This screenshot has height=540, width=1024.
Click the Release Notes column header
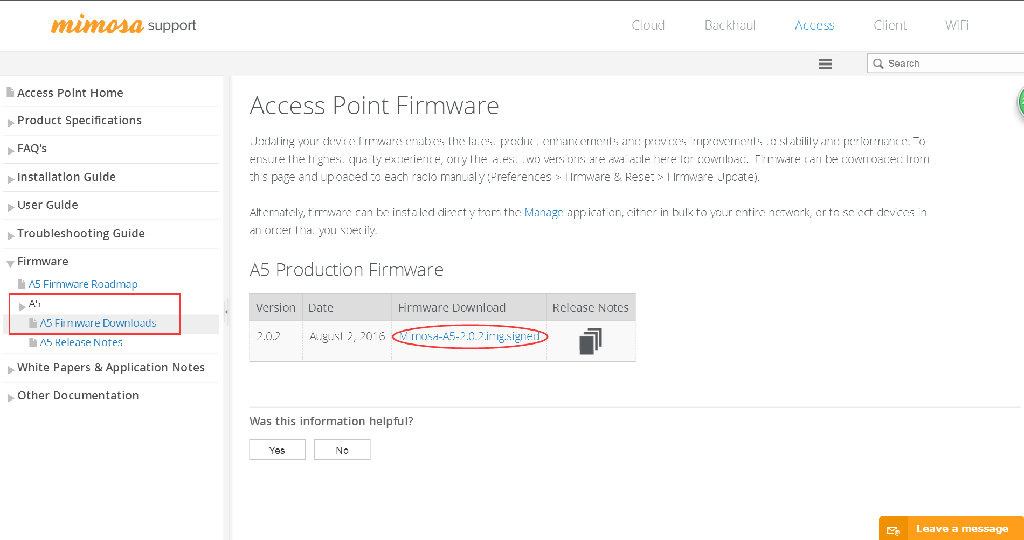click(x=590, y=308)
